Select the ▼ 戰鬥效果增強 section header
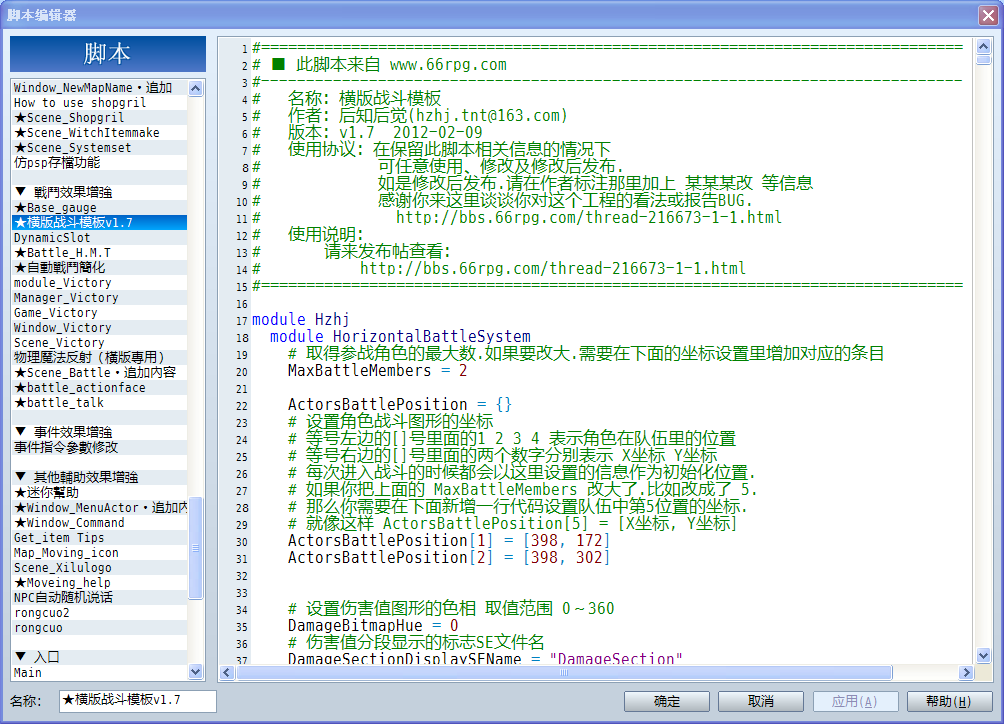1004x724 pixels. 100,193
